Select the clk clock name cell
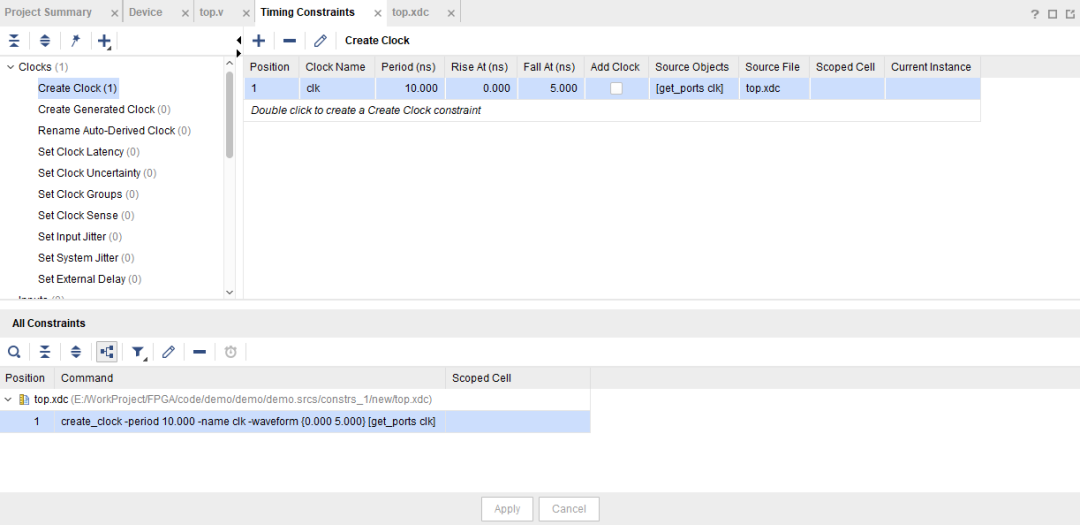This screenshot has width=1080, height=525. (x=338, y=88)
